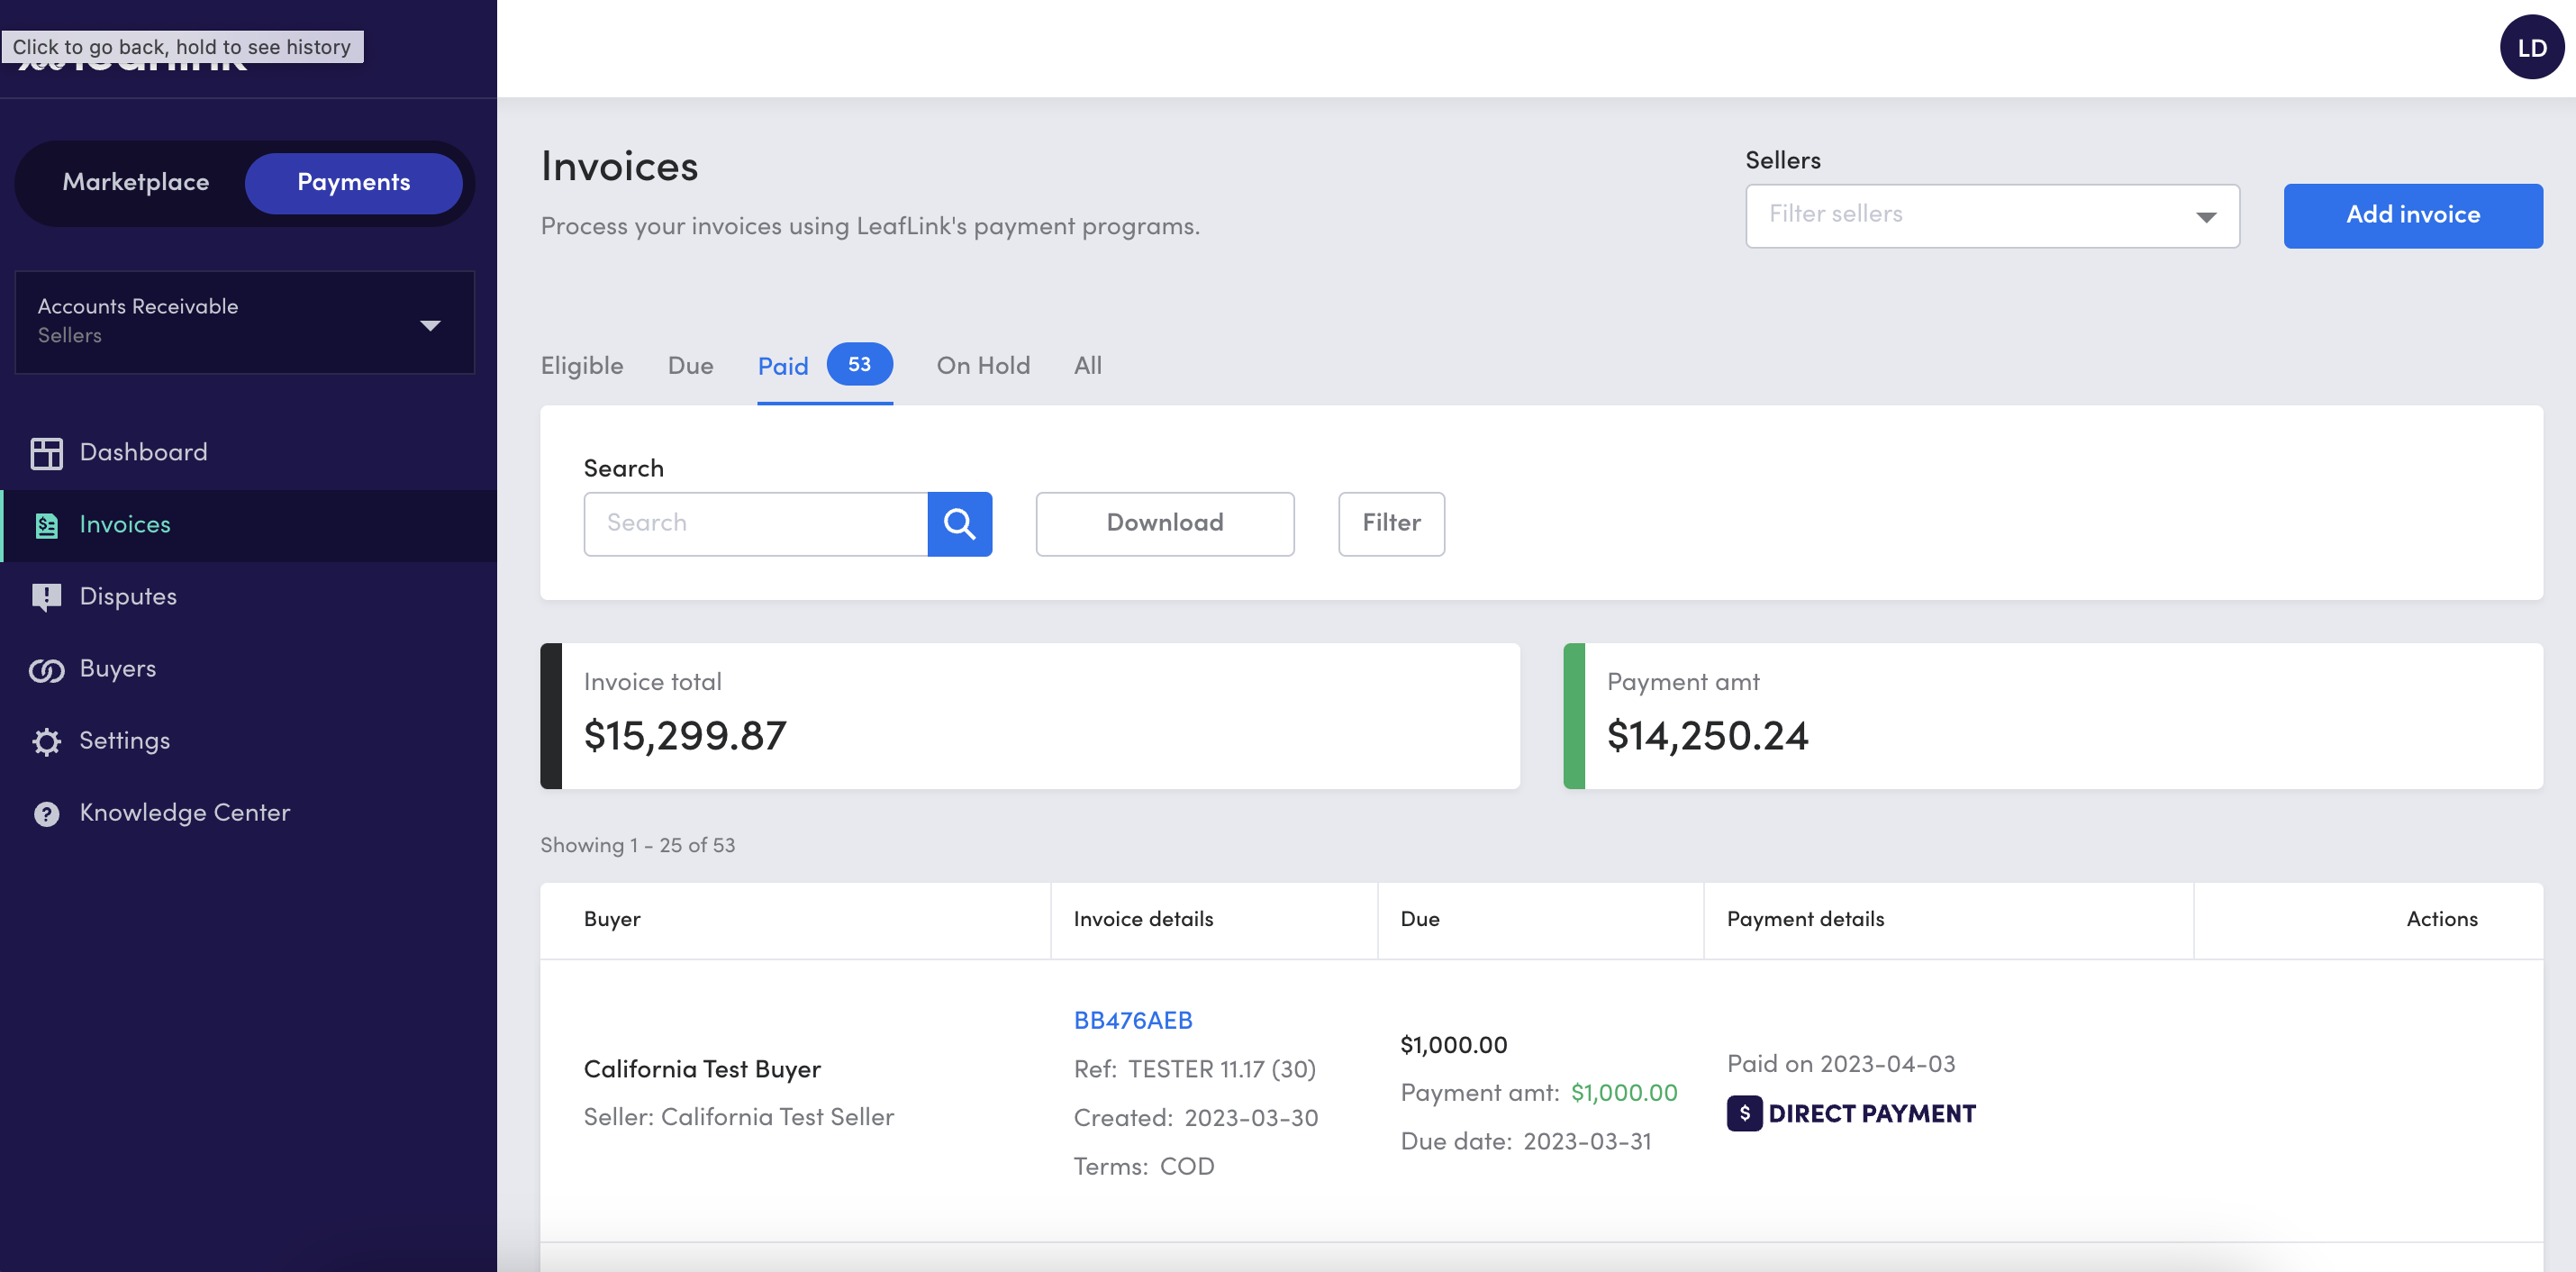Click the Download button
Screen dimensions: 2576x1272
pyautogui.click(x=1164, y=523)
